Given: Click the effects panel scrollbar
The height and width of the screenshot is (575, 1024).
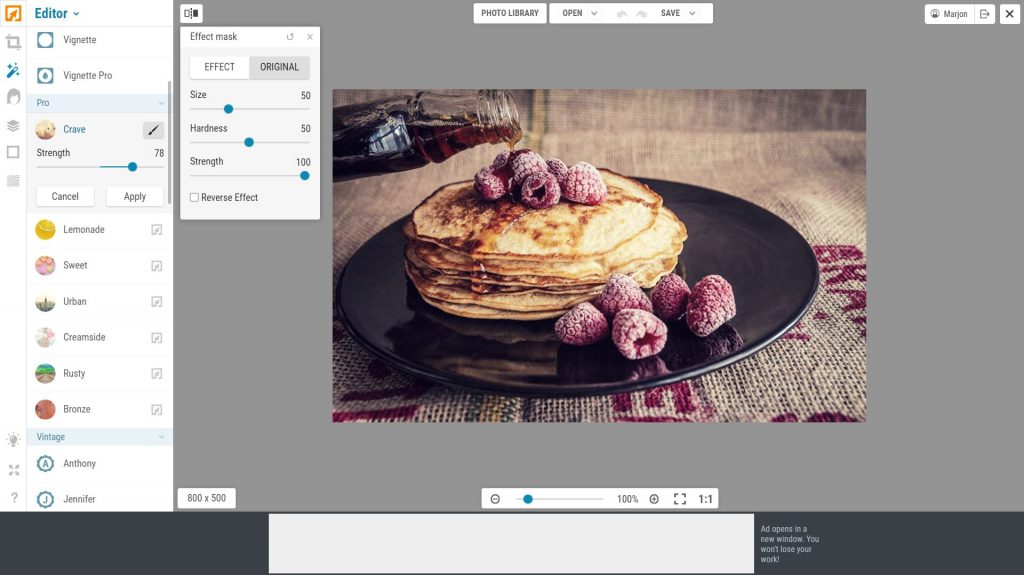Looking at the screenshot, I should pos(170,144).
